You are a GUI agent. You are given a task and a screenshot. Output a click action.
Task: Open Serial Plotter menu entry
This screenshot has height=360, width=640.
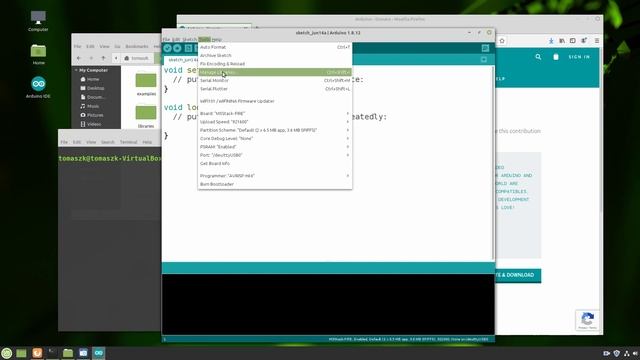275,89
